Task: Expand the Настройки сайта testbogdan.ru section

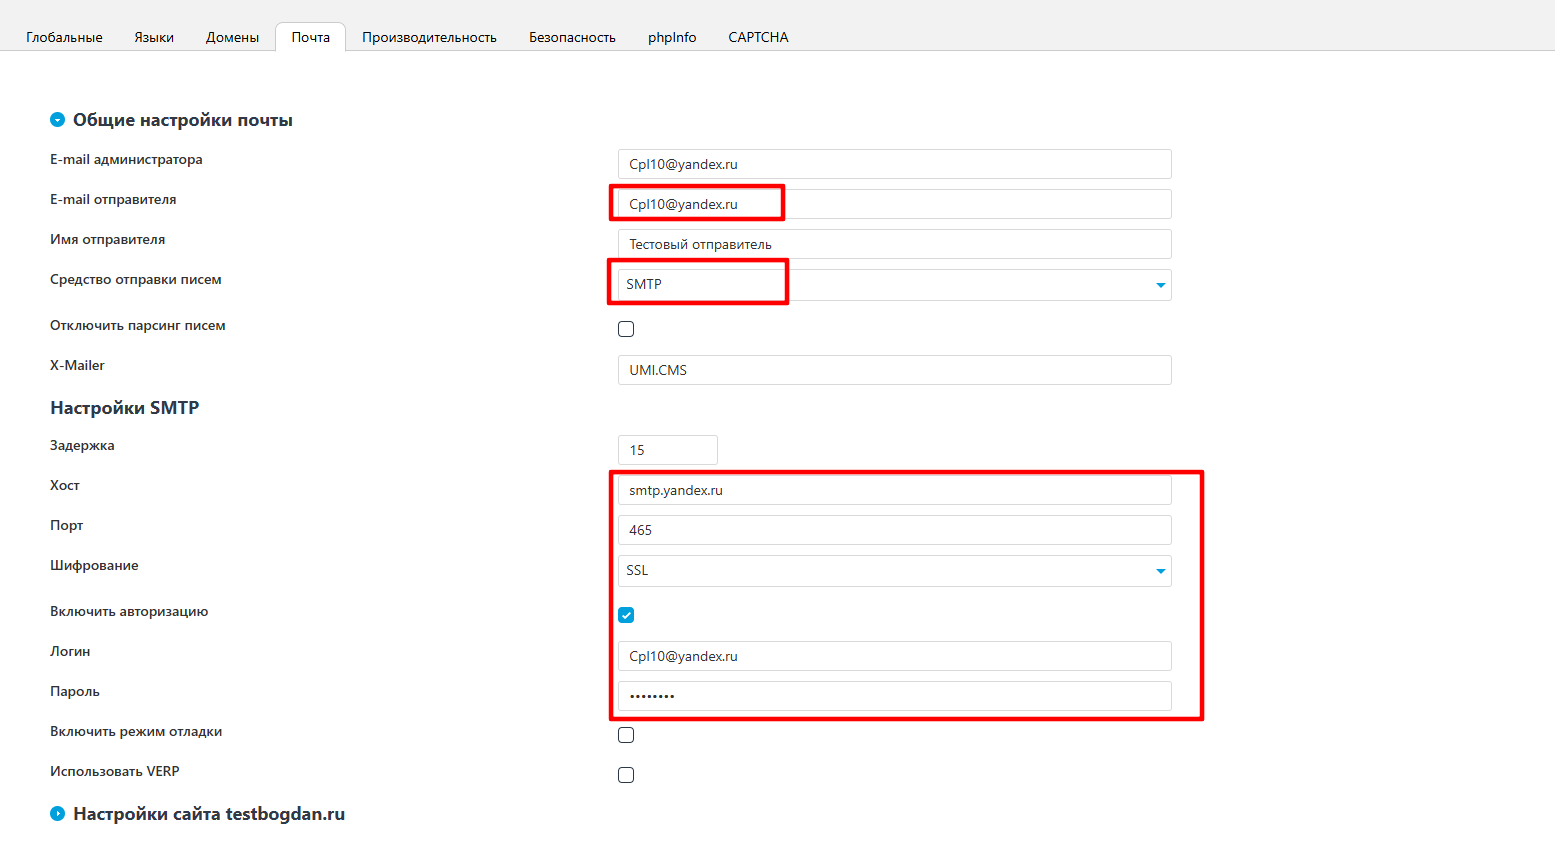Action: (58, 814)
